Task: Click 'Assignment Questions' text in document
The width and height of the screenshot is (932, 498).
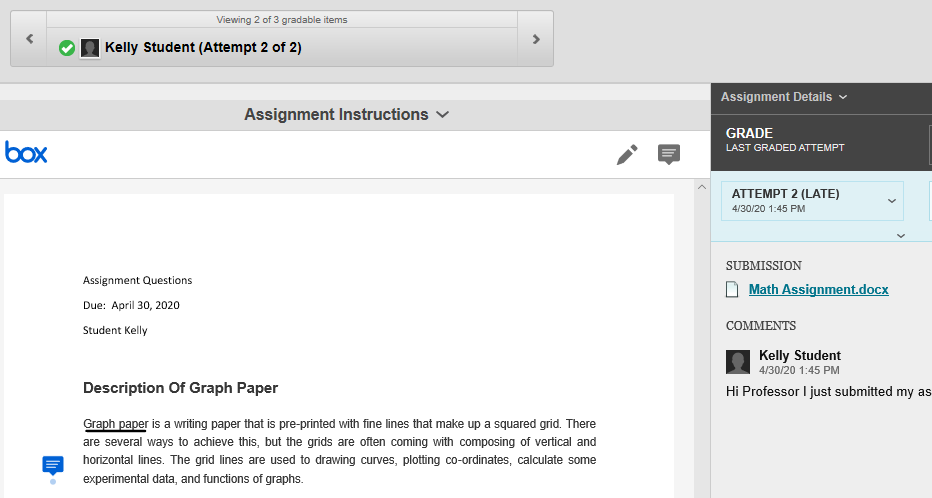Action: point(137,280)
